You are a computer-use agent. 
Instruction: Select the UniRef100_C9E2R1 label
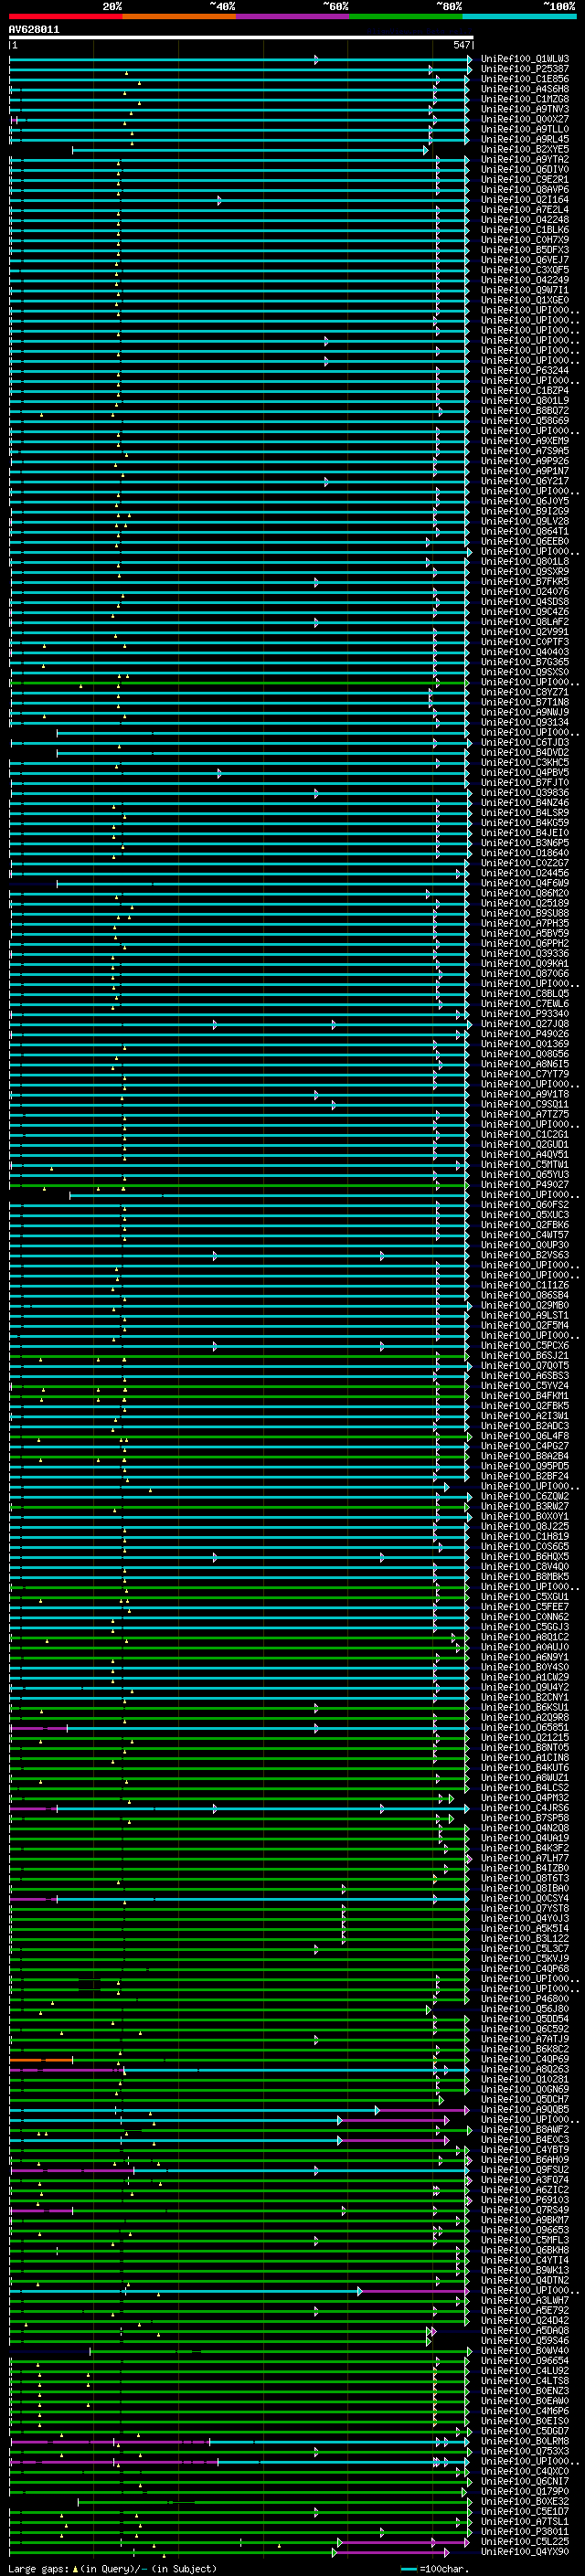525,180
